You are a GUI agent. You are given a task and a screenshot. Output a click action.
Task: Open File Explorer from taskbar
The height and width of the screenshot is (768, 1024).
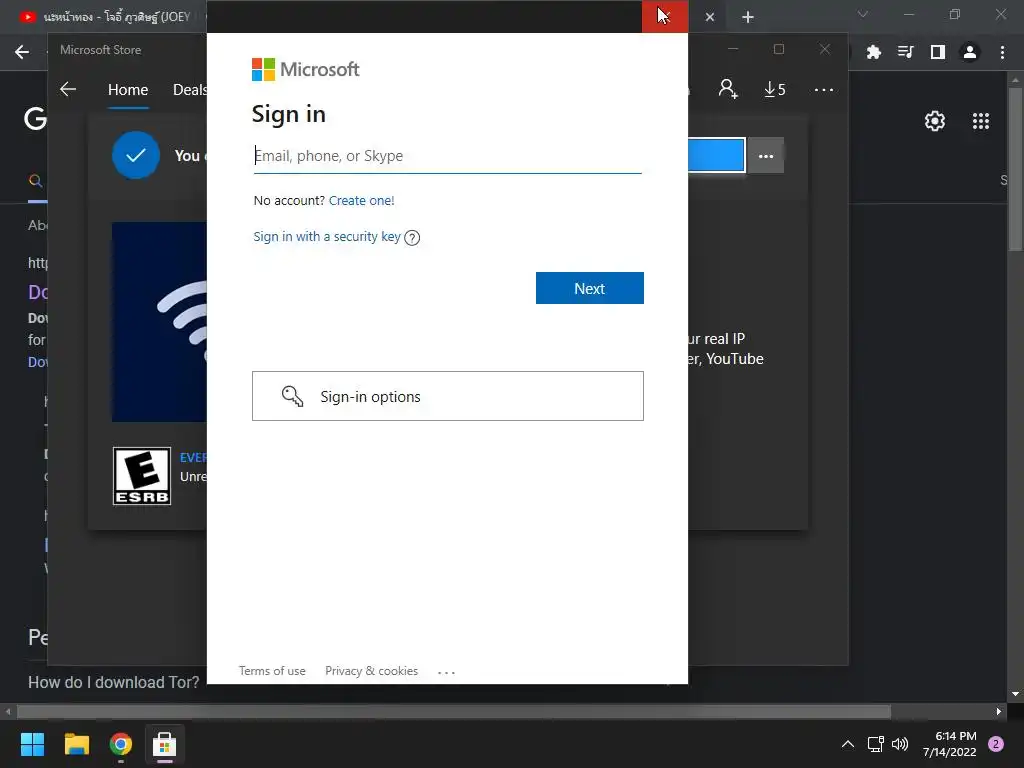76,744
